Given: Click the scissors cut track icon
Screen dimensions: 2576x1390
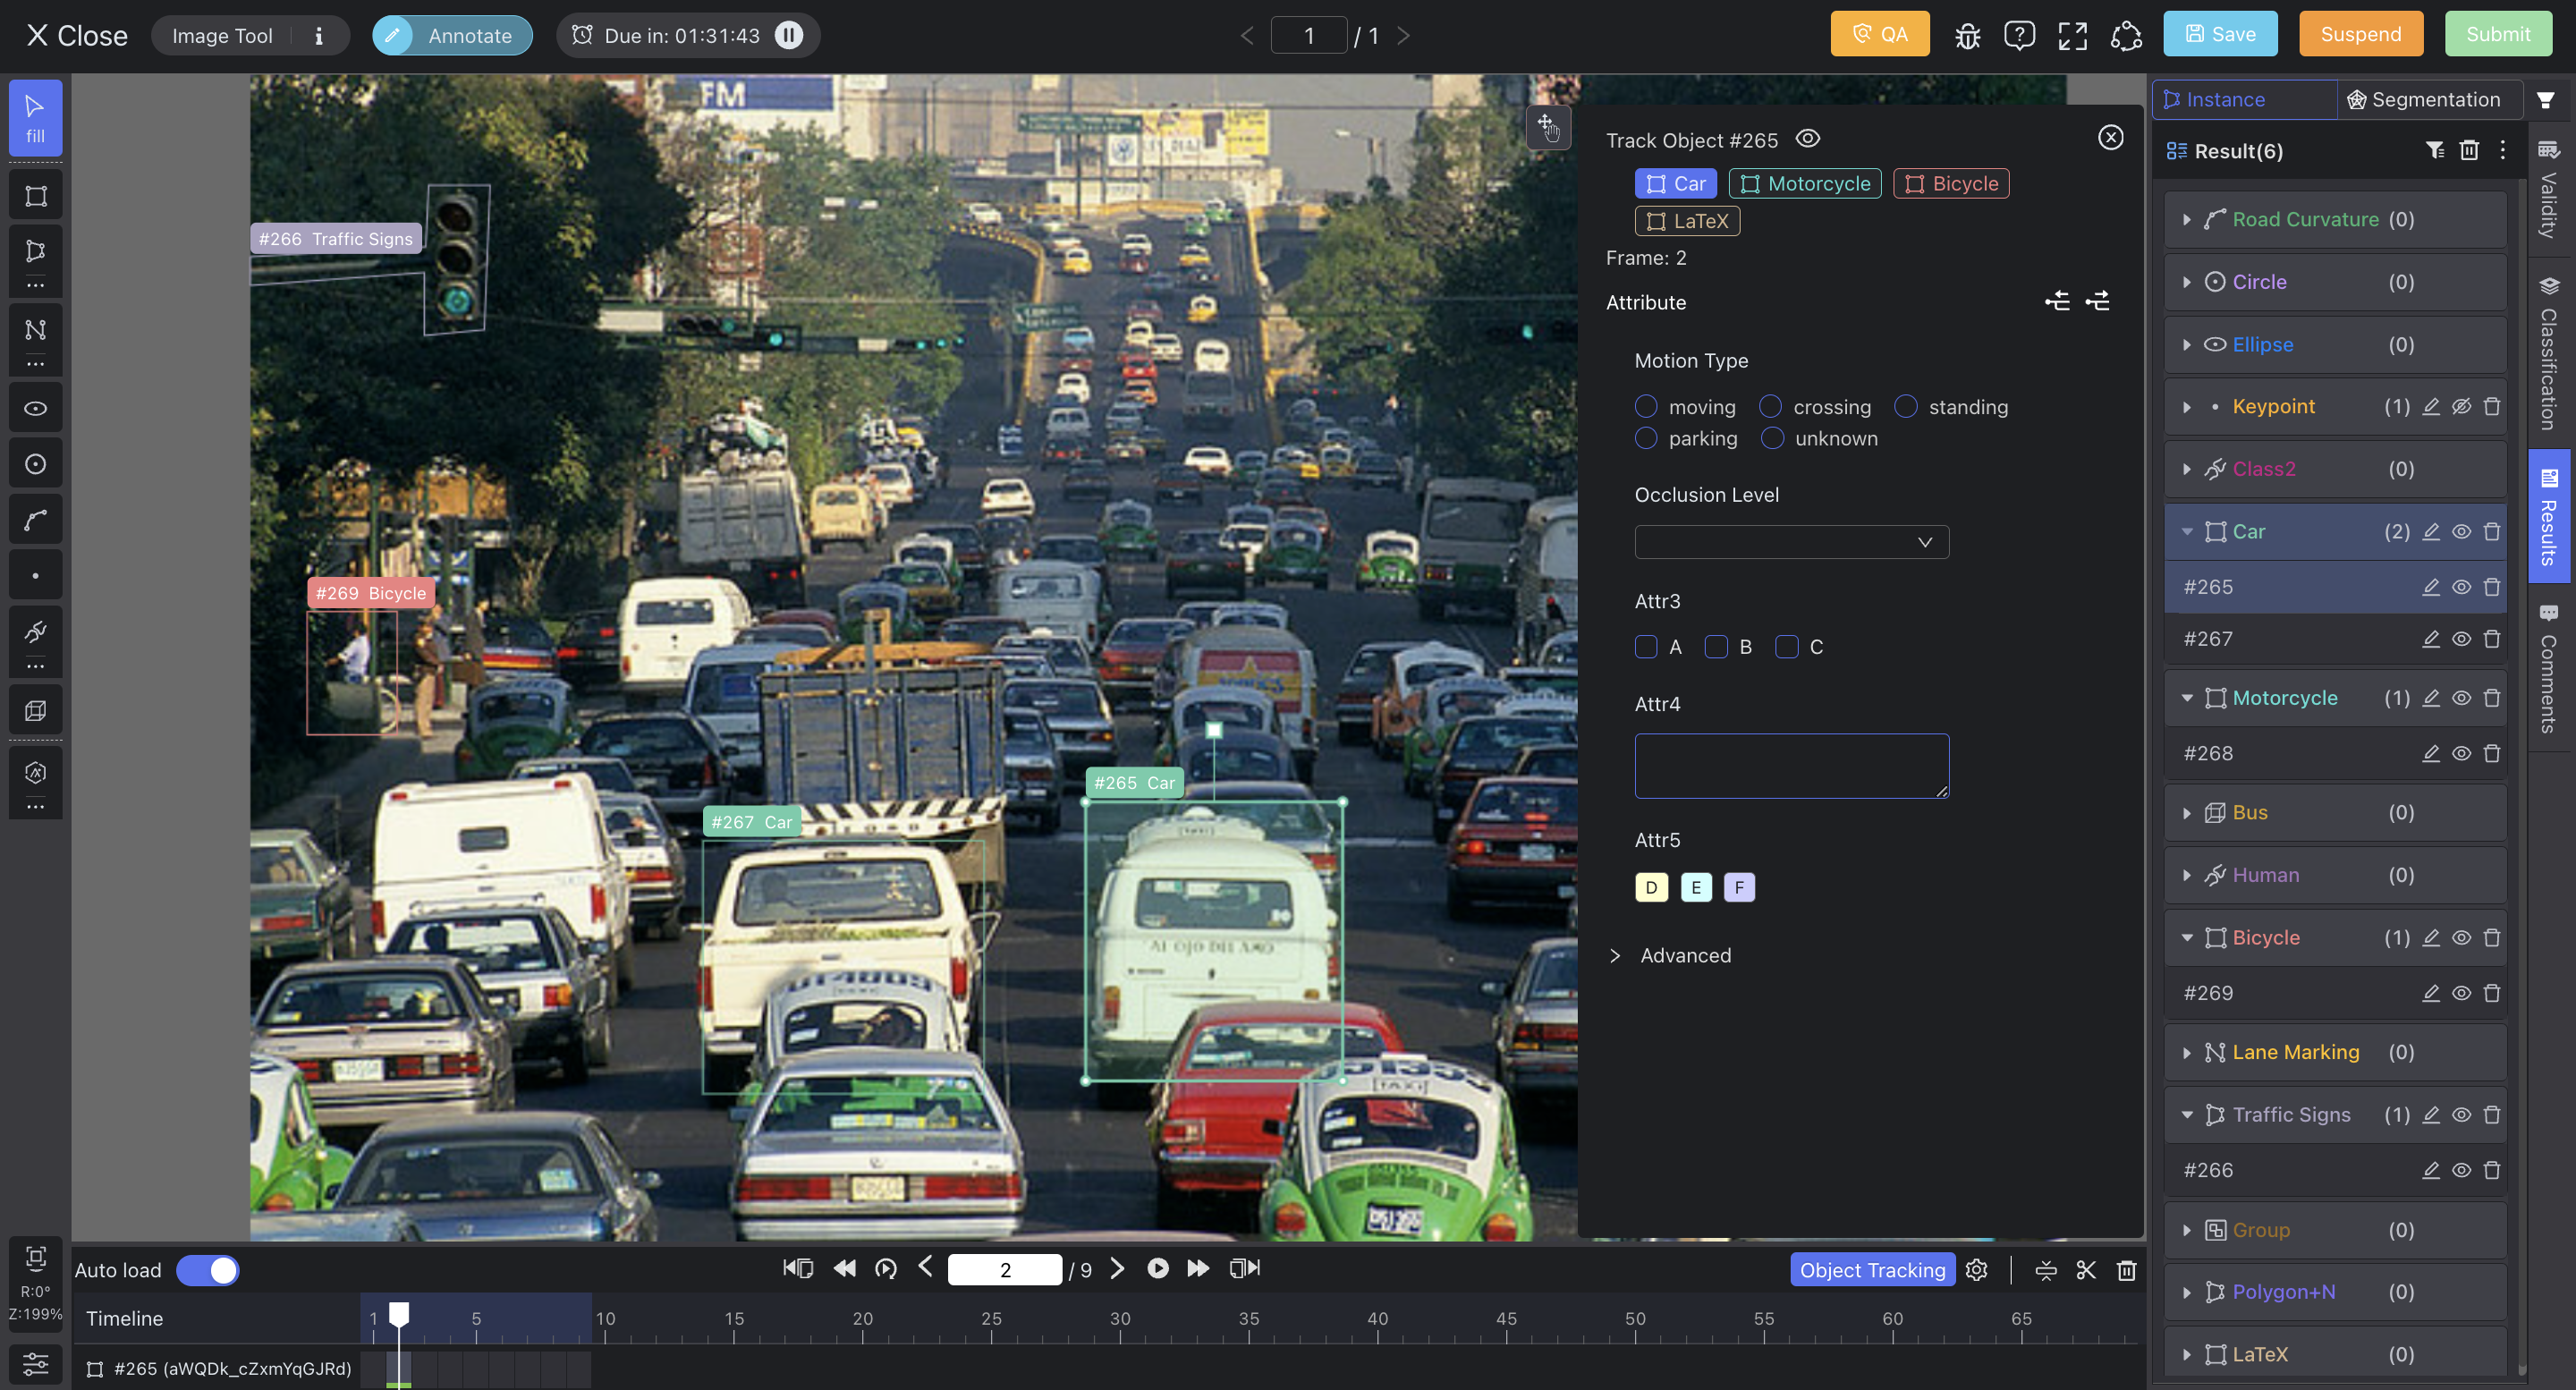Looking at the screenshot, I should click(x=2085, y=1269).
